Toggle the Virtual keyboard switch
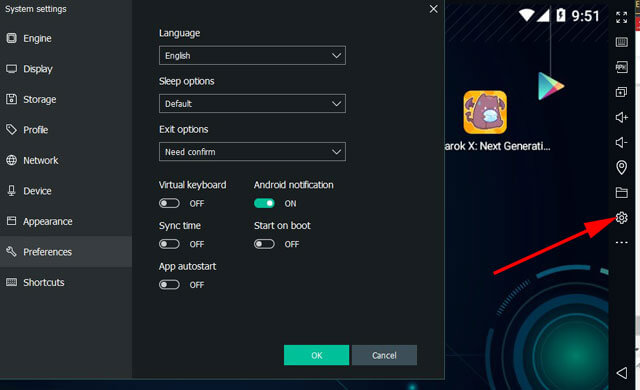Image resolution: width=640 pixels, height=390 pixels. [x=169, y=203]
